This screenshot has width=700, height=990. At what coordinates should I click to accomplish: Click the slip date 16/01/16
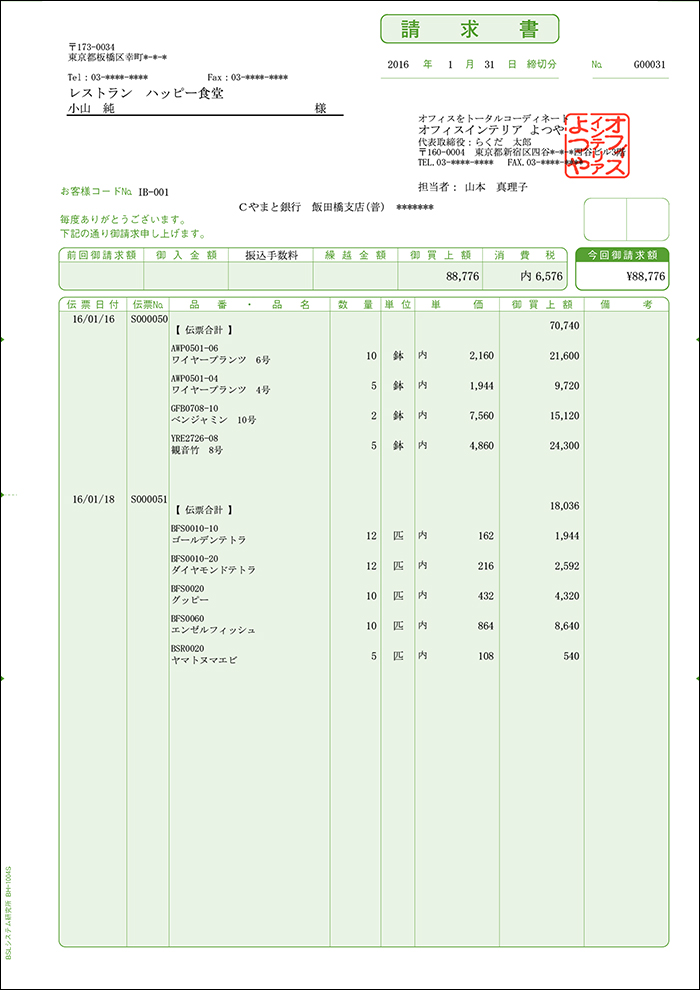tap(93, 319)
